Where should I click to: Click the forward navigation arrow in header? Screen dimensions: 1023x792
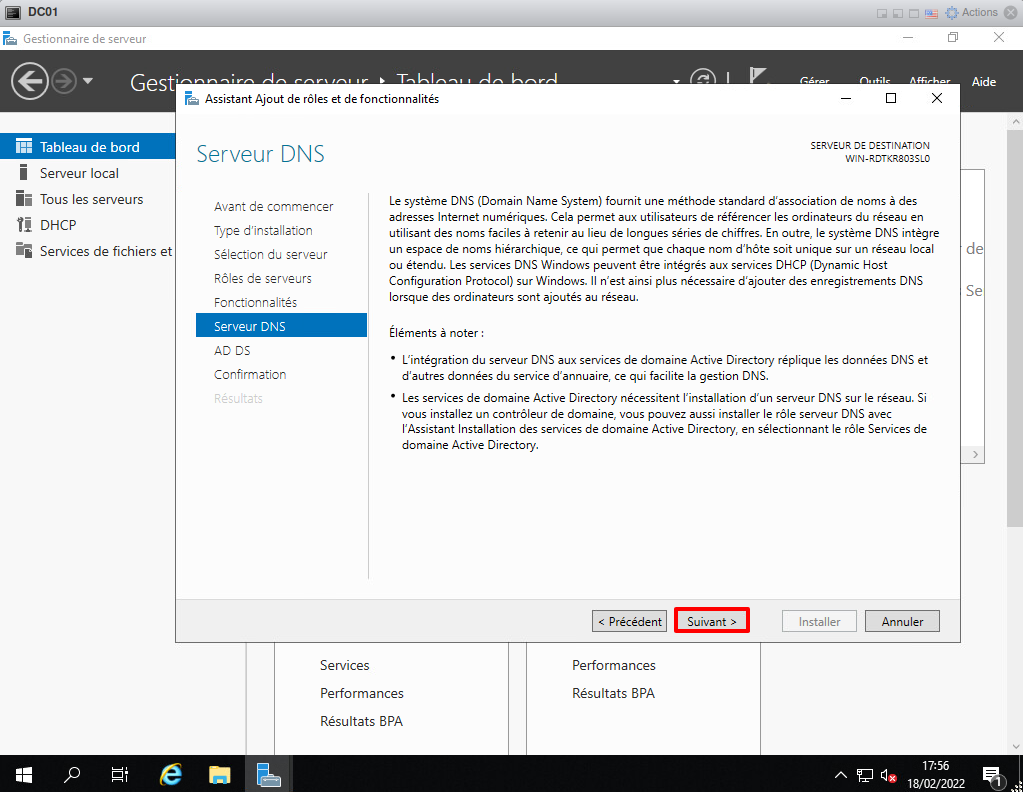pyautogui.click(x=64, y=81)
